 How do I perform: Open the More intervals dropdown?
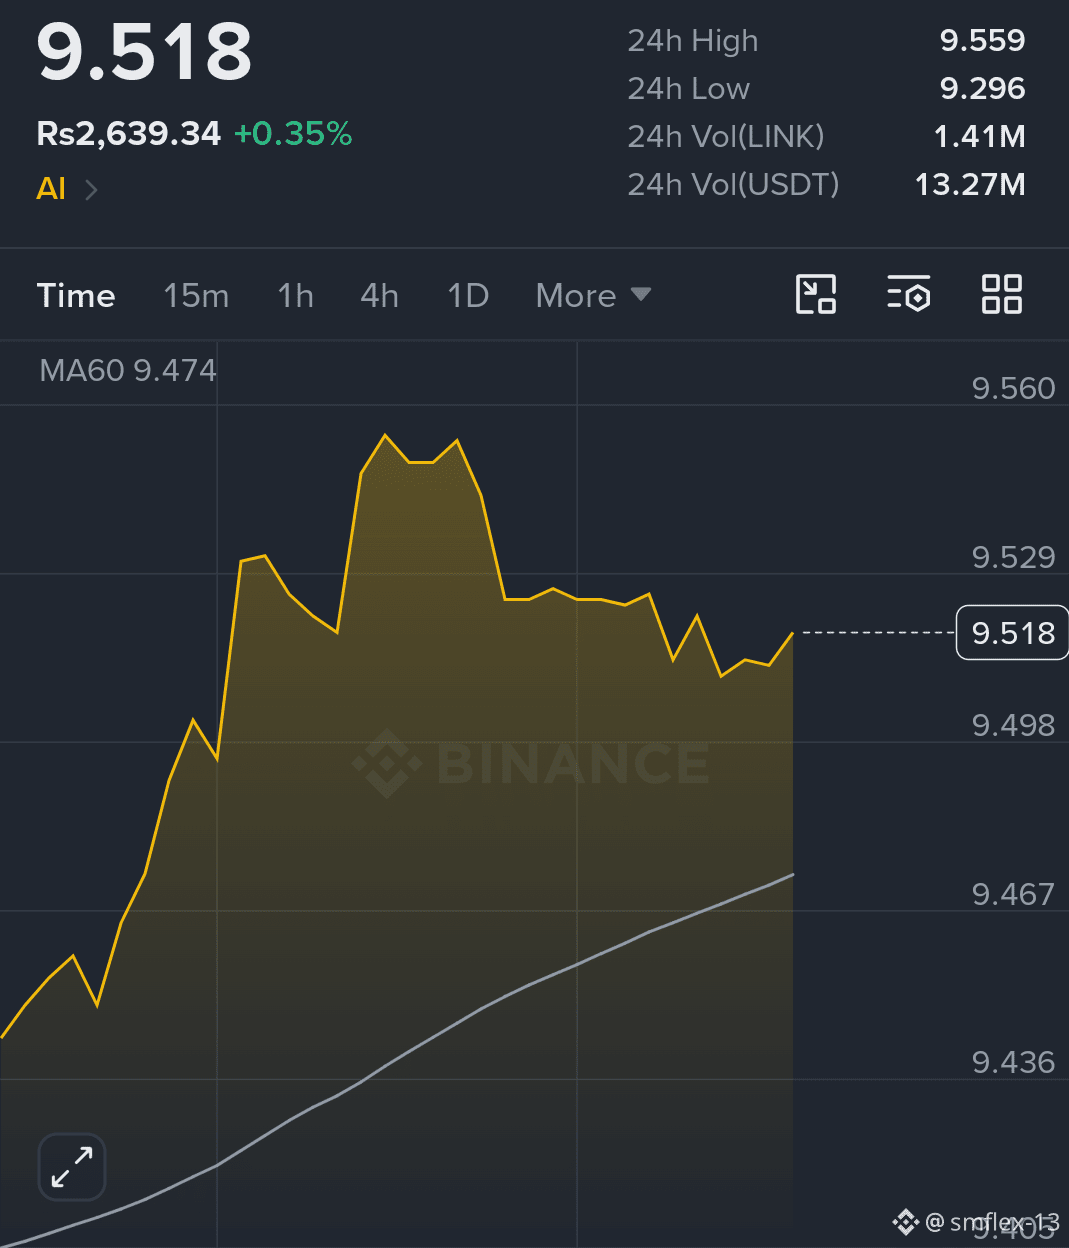[593, 295]
